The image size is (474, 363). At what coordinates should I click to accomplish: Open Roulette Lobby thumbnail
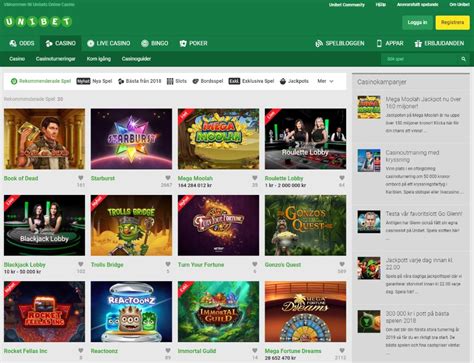(305, 139)
